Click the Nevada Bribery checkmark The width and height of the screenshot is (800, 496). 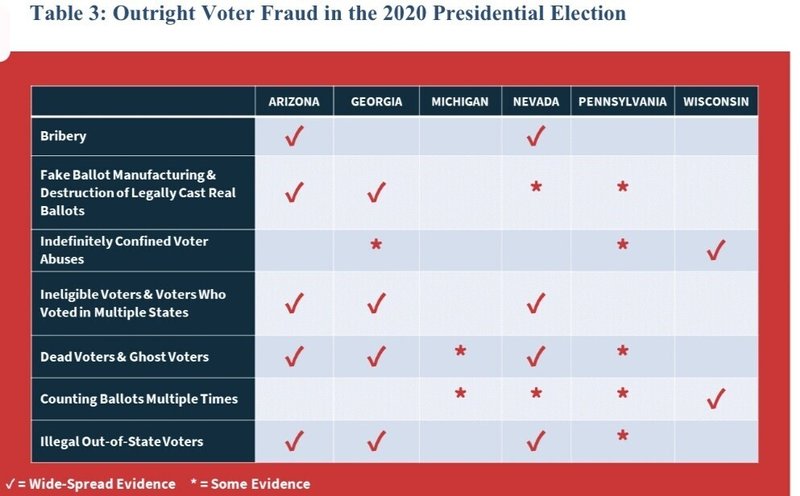click(536, 136)
